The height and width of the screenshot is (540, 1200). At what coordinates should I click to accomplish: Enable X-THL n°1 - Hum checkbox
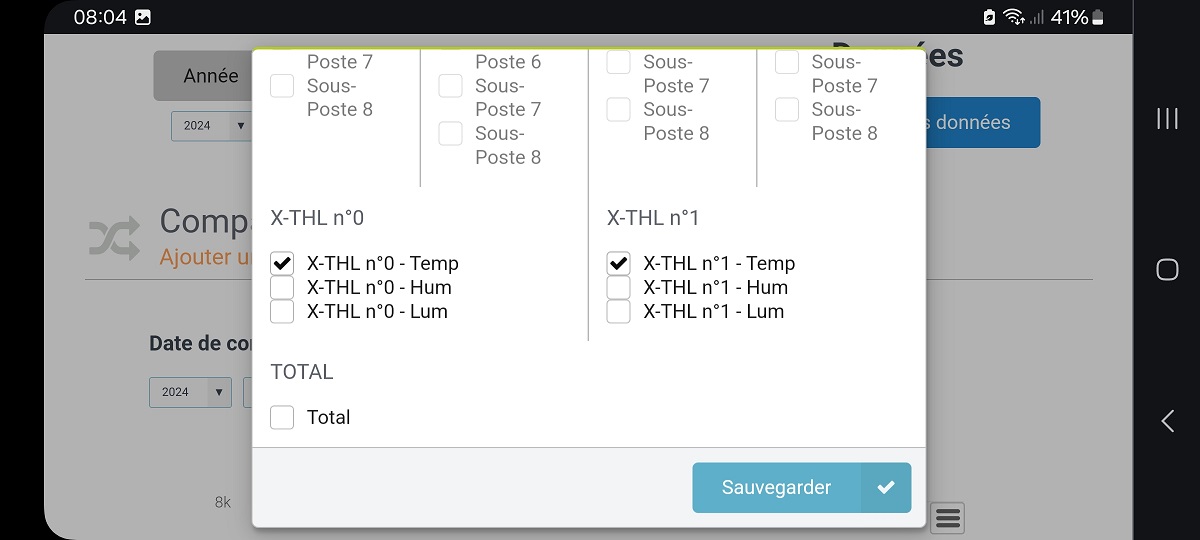[x=618, y=288]
